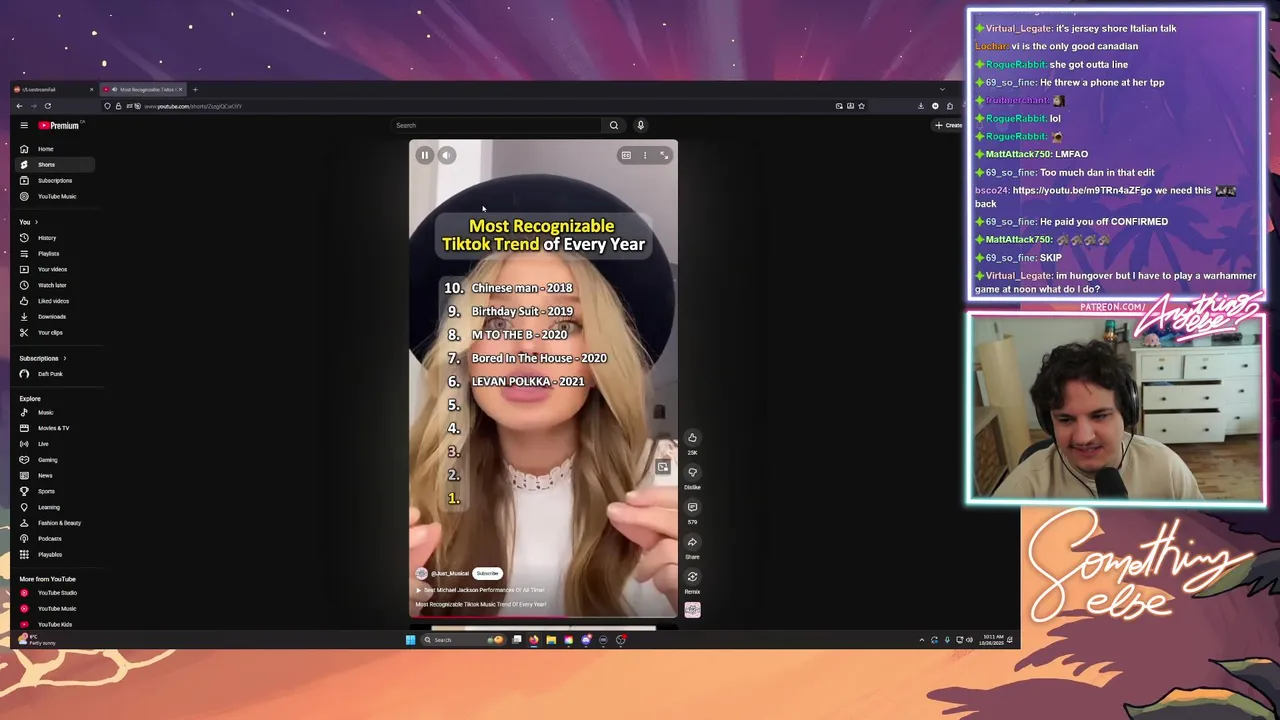Screen dimensions: 1280x720
Task: Open browser downloads panel
Action: click(921, 106)
